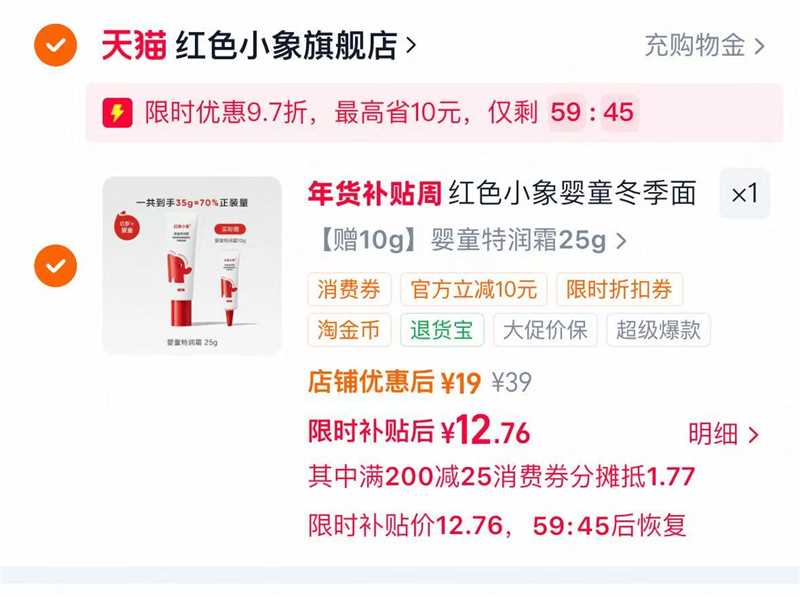
Task: Open product title 红色小象婴童冬季面
Action: point(572,194)
